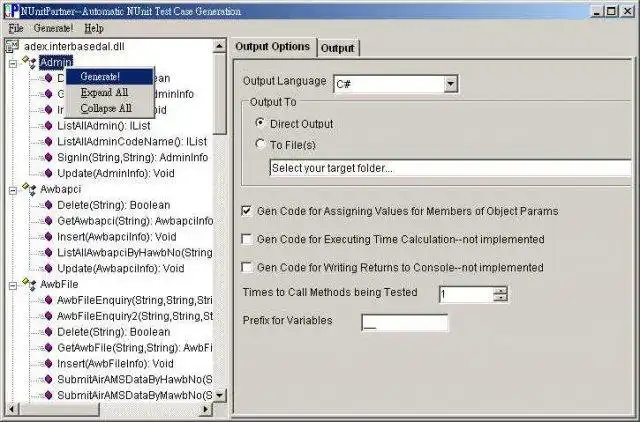
Task: Collapse the AwbFile tree node
Action: pos(13,286)
